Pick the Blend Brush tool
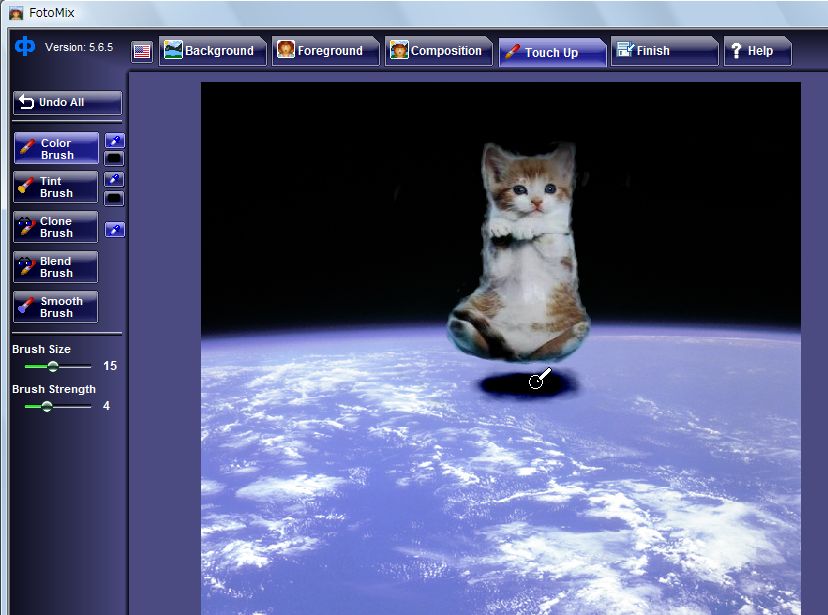The height and width of the screenshot is (615, 828). (x=55, y=267)
